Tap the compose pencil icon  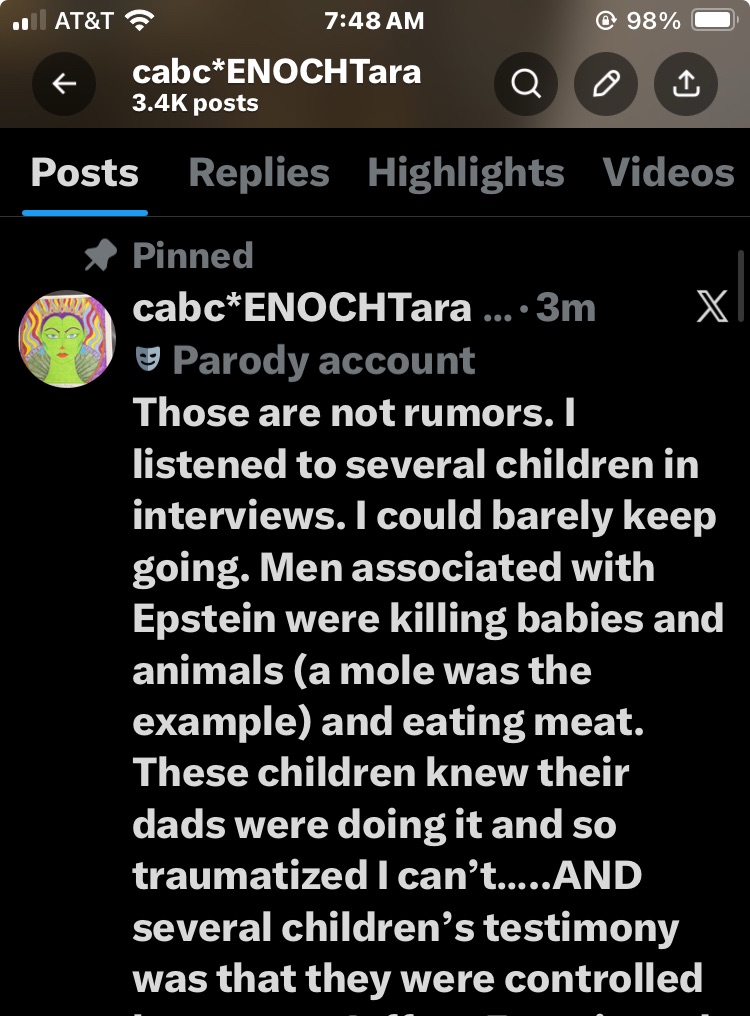click(606, 85)
